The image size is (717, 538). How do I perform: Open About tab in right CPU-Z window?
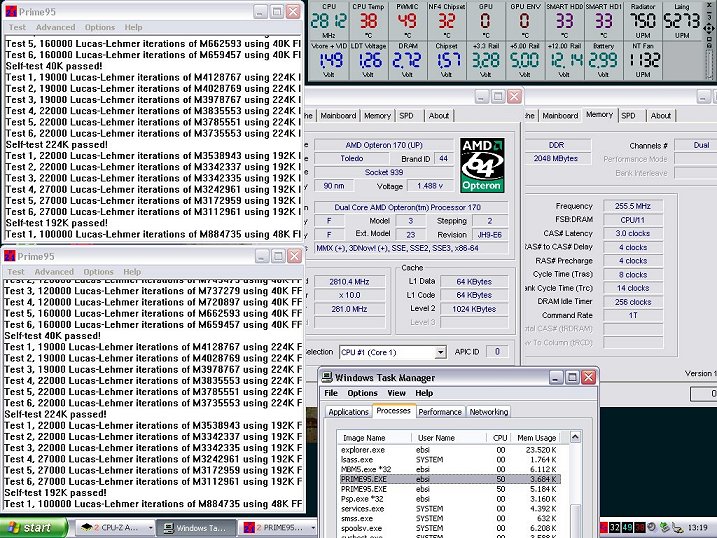click(661, 116)
